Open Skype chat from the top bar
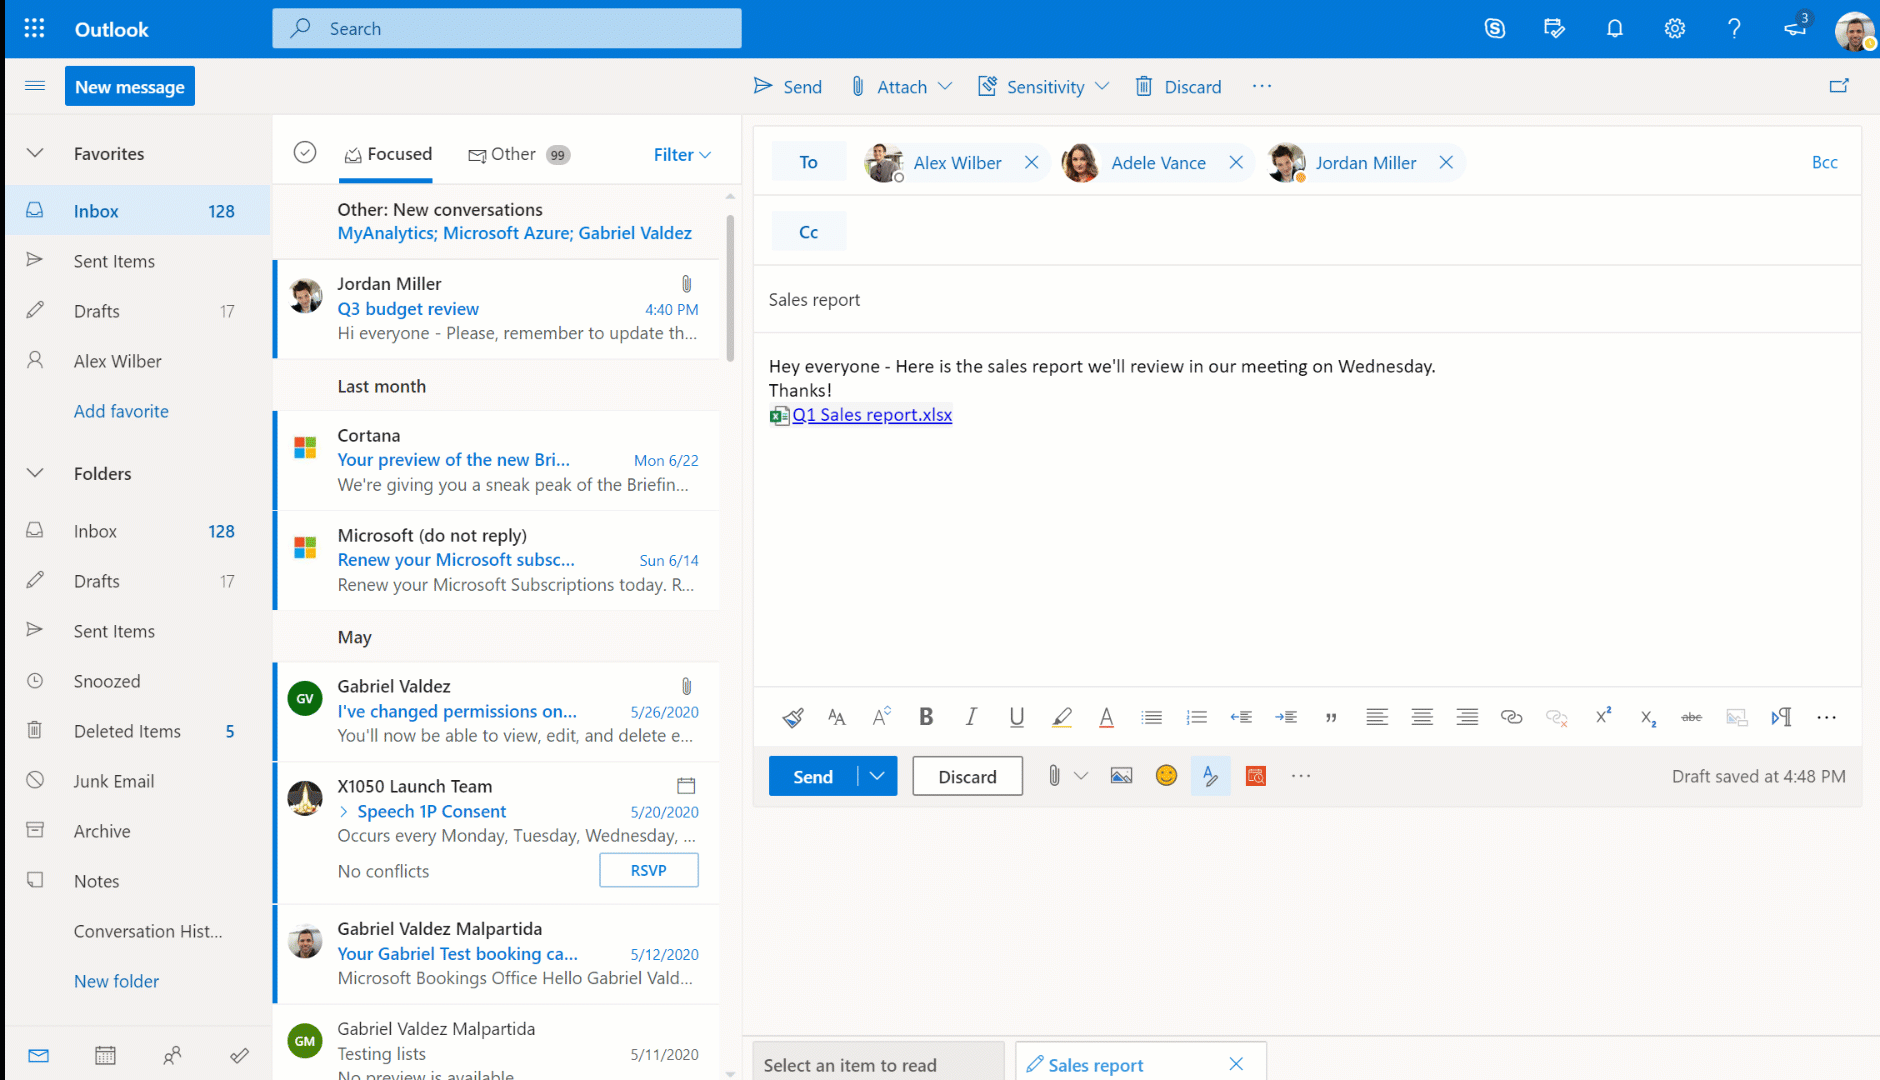 [1496, 28]
